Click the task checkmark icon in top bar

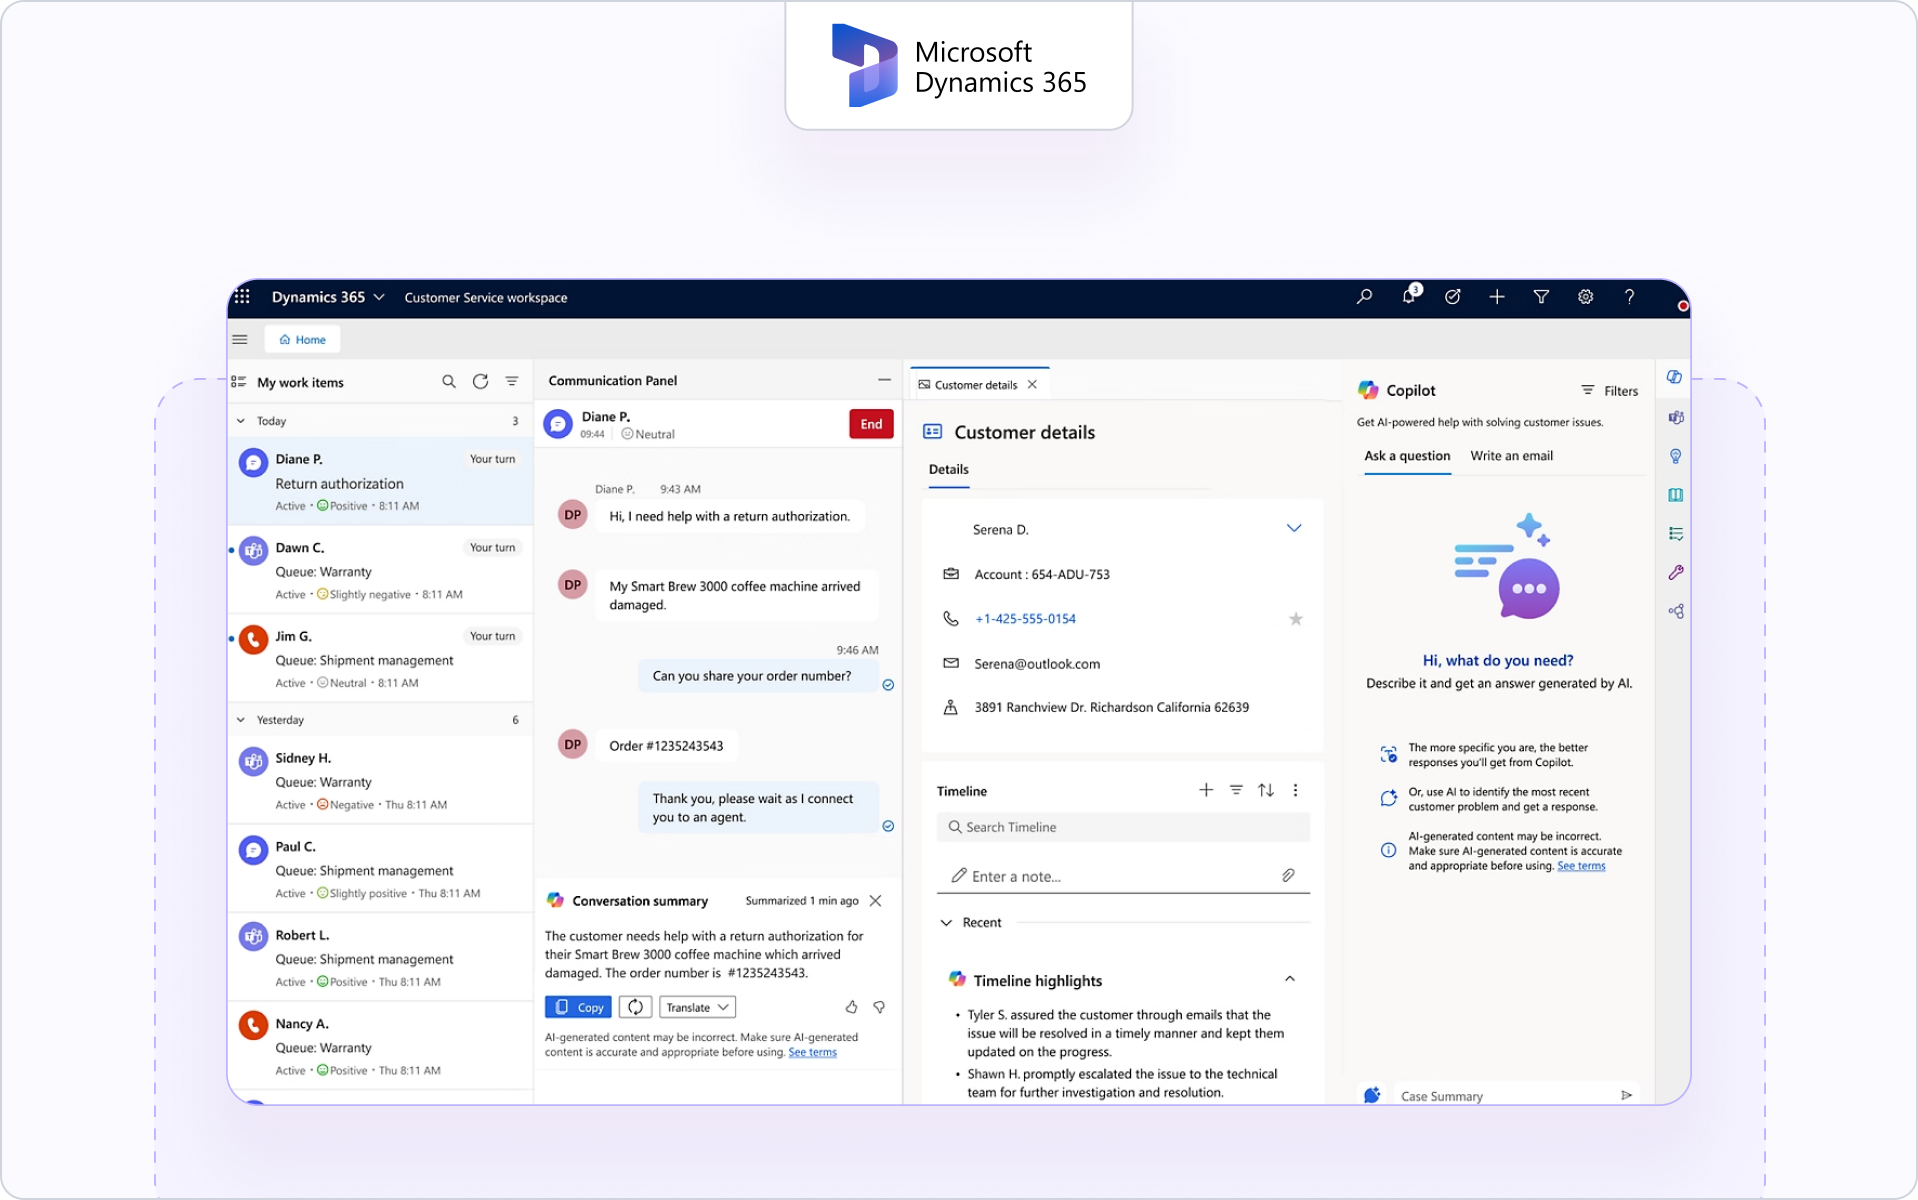pyautogui.click(x=1453, y=297)
